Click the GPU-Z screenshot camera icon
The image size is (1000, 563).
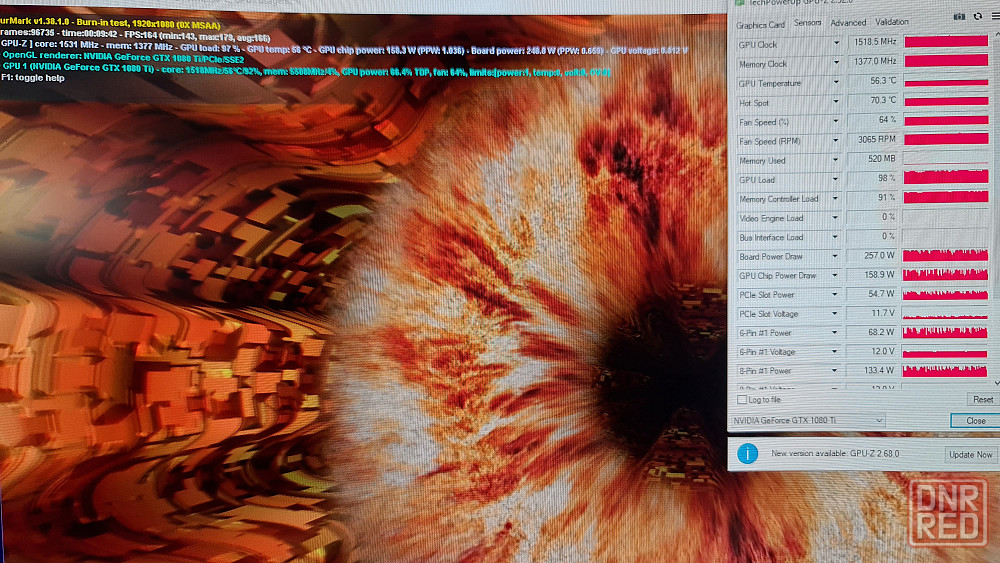click(960, 16)
